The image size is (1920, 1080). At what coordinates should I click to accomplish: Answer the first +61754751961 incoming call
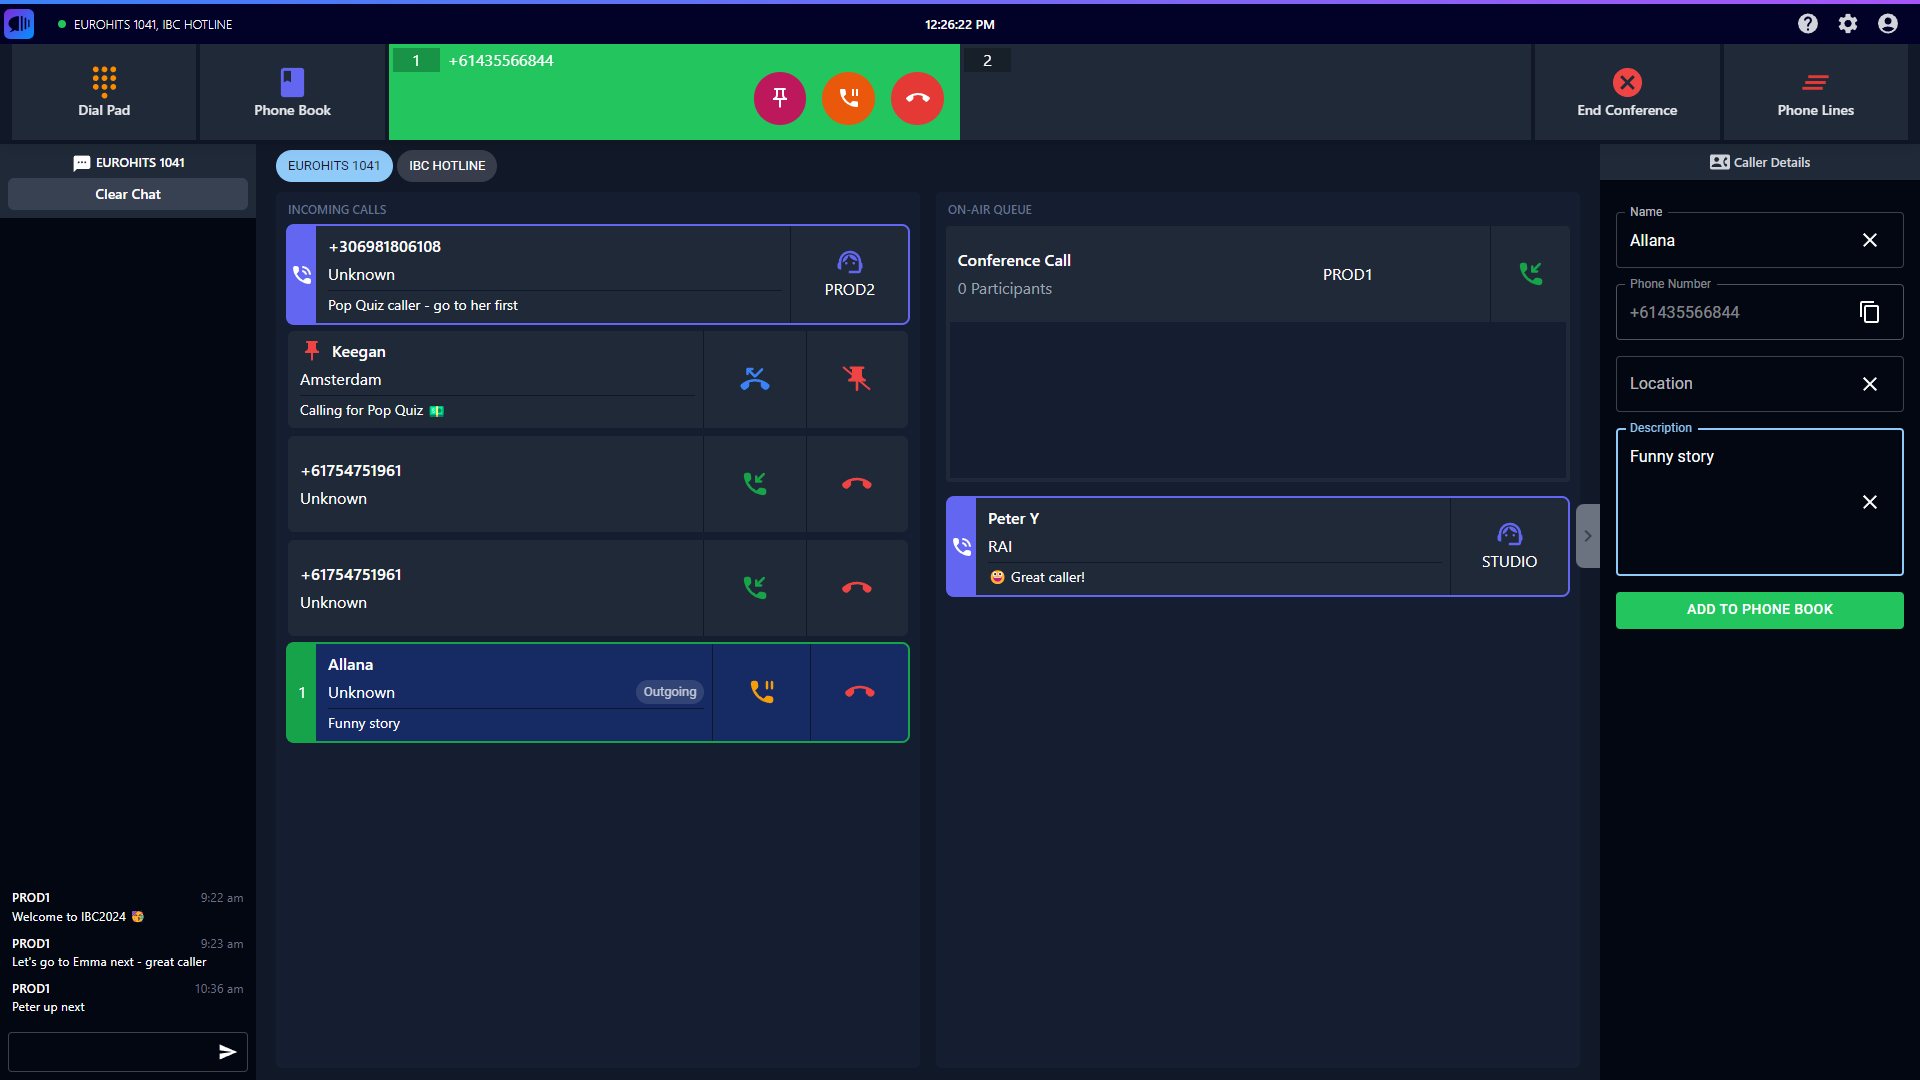point(755,483)
